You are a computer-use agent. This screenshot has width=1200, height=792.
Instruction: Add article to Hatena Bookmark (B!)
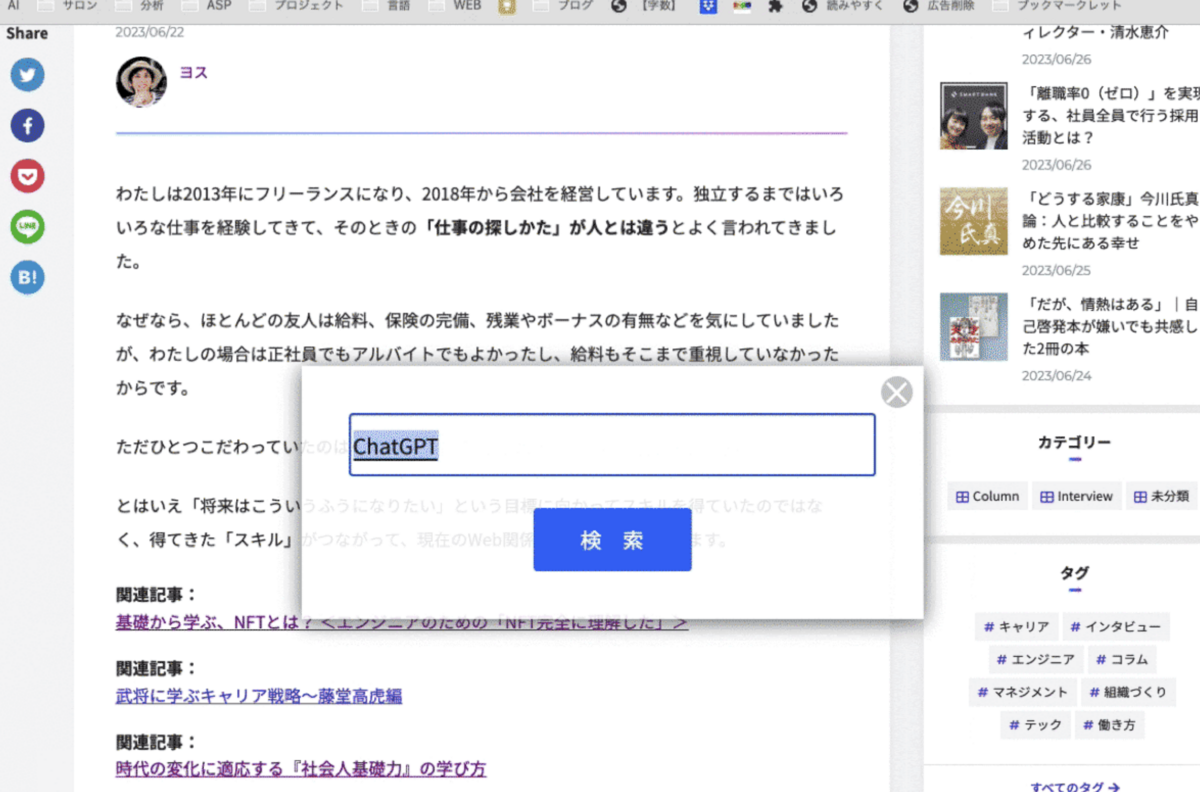[28, 279]
